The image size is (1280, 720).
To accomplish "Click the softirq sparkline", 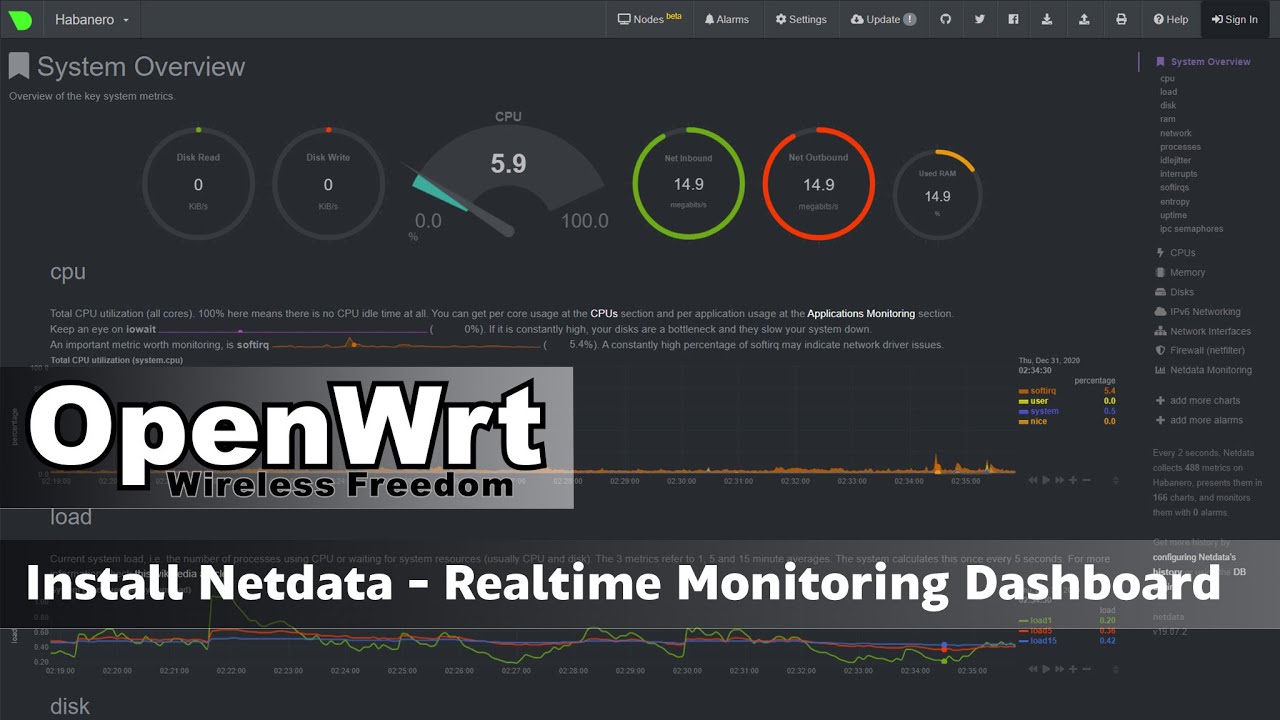I will [406, 344].
